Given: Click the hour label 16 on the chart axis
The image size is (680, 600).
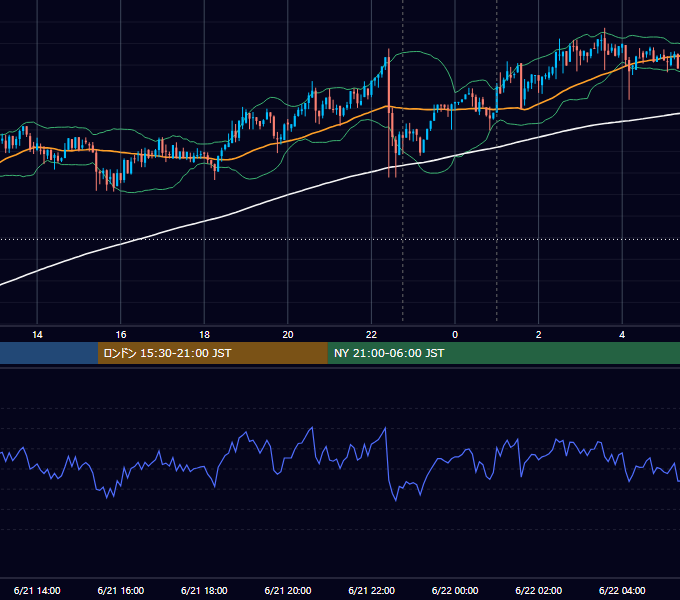Looking at the screenshot, I should point(121,335).
